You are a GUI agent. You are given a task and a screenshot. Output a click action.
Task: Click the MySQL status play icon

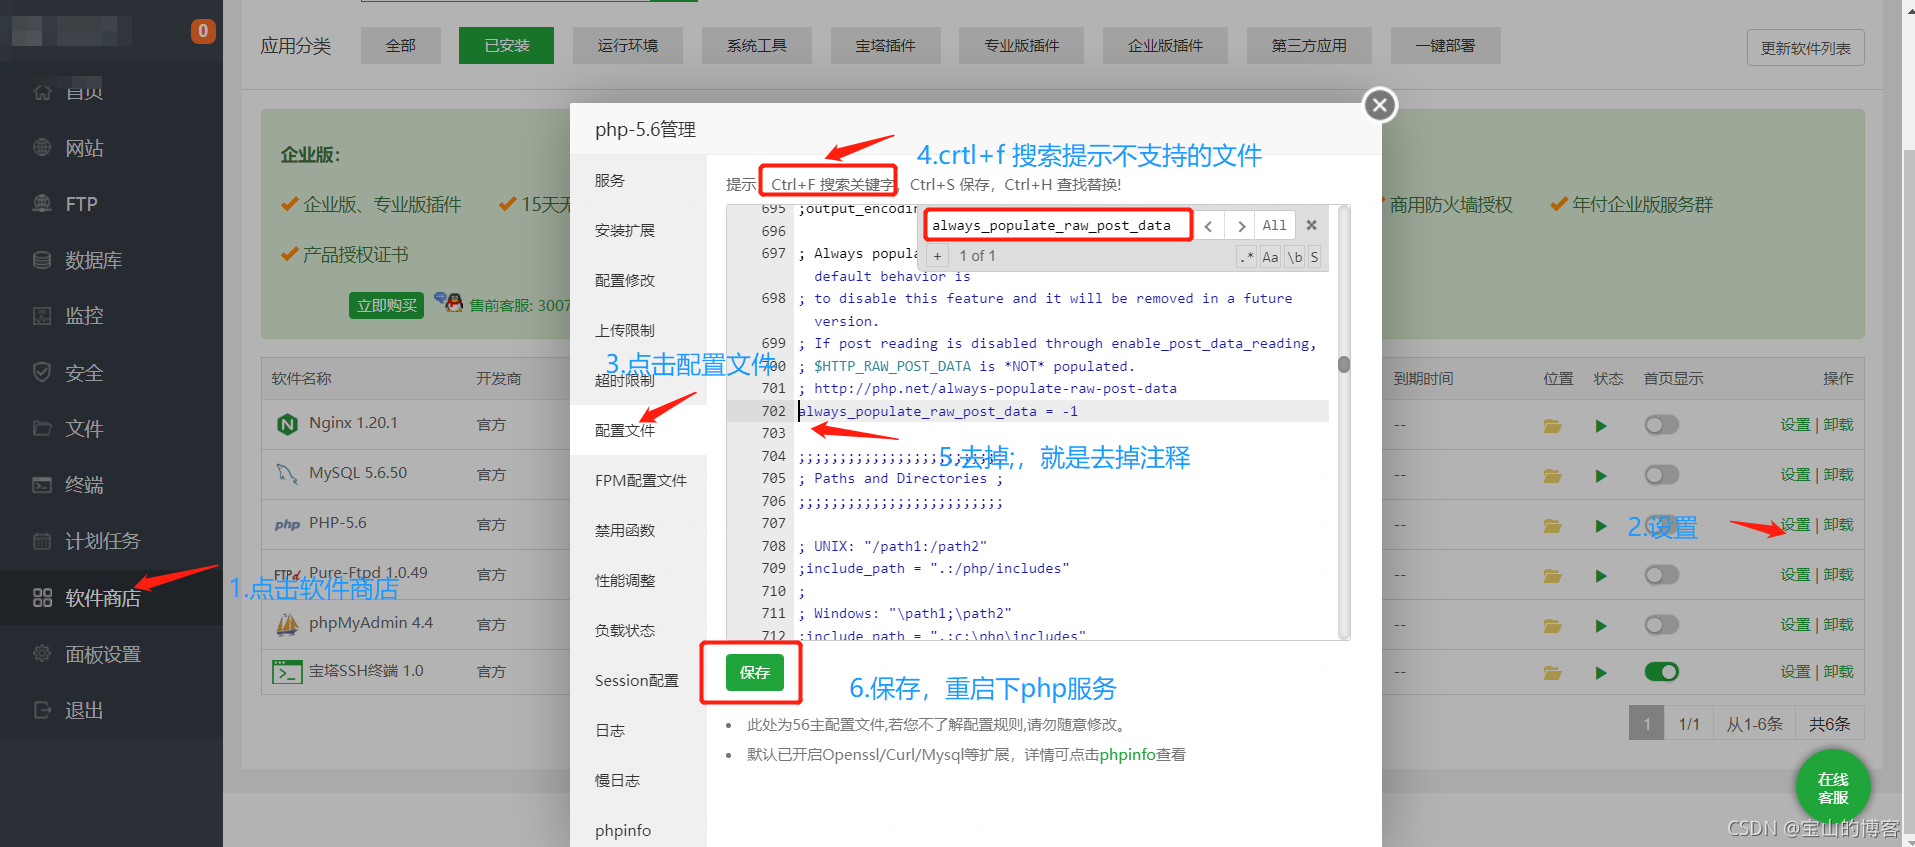point(1601,476)
